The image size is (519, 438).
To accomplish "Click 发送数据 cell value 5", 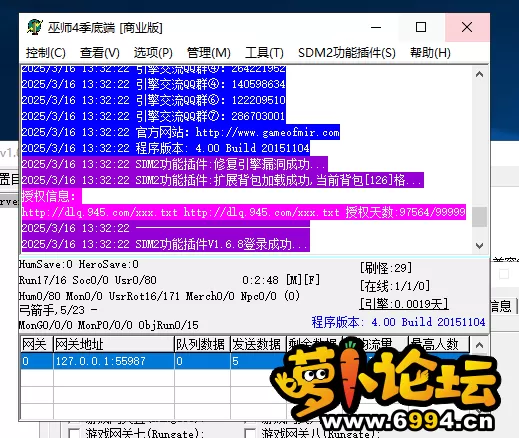I will [x=258, y=361].
